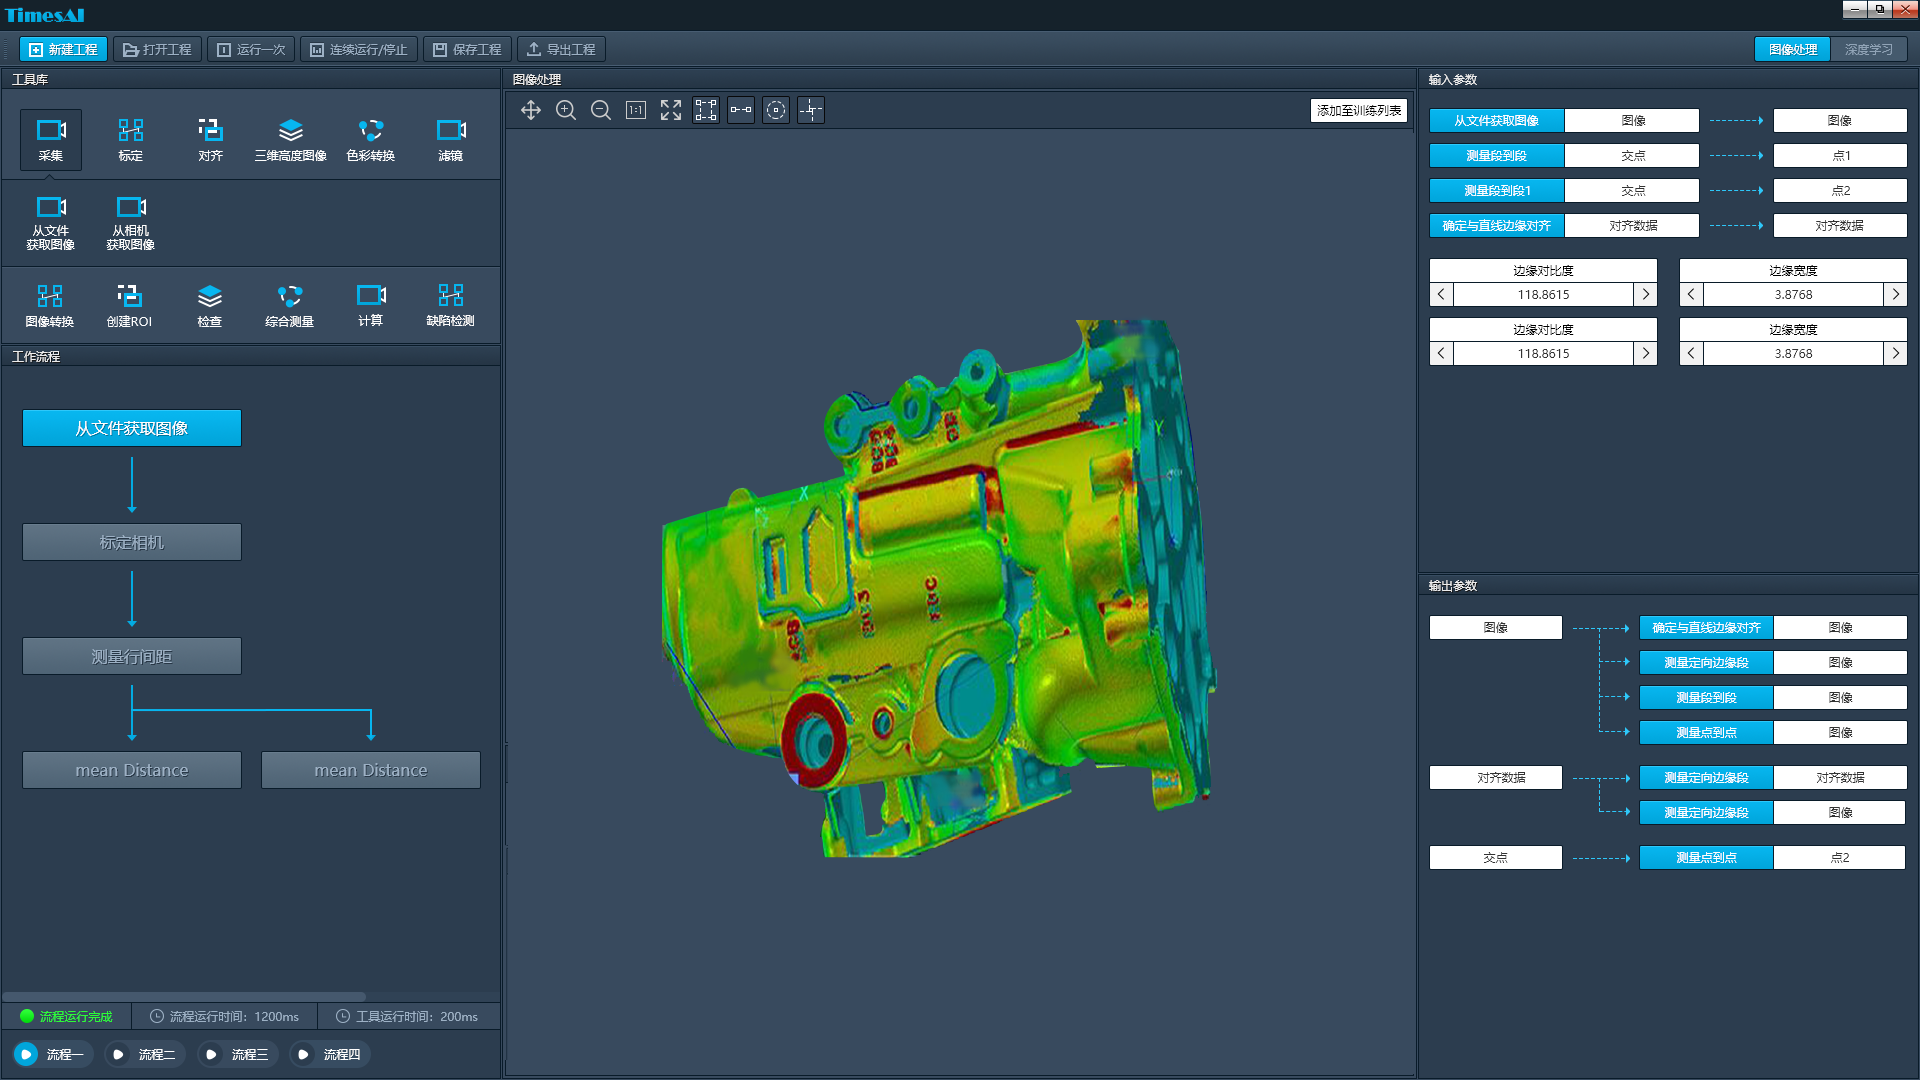The image size is (1920, 1080).
Task: Click first 边缘对比度 value field 118.8615
Action: tap(1543, 294)
